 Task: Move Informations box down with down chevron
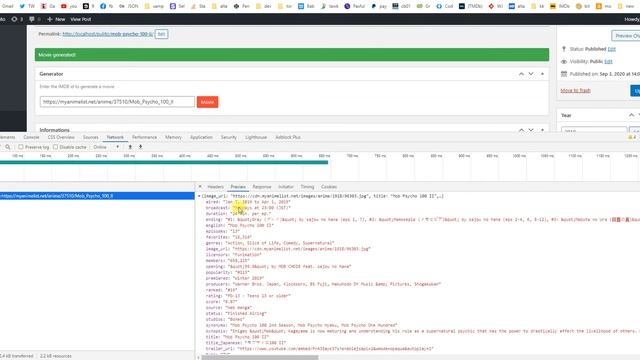[x=531, y=130]
